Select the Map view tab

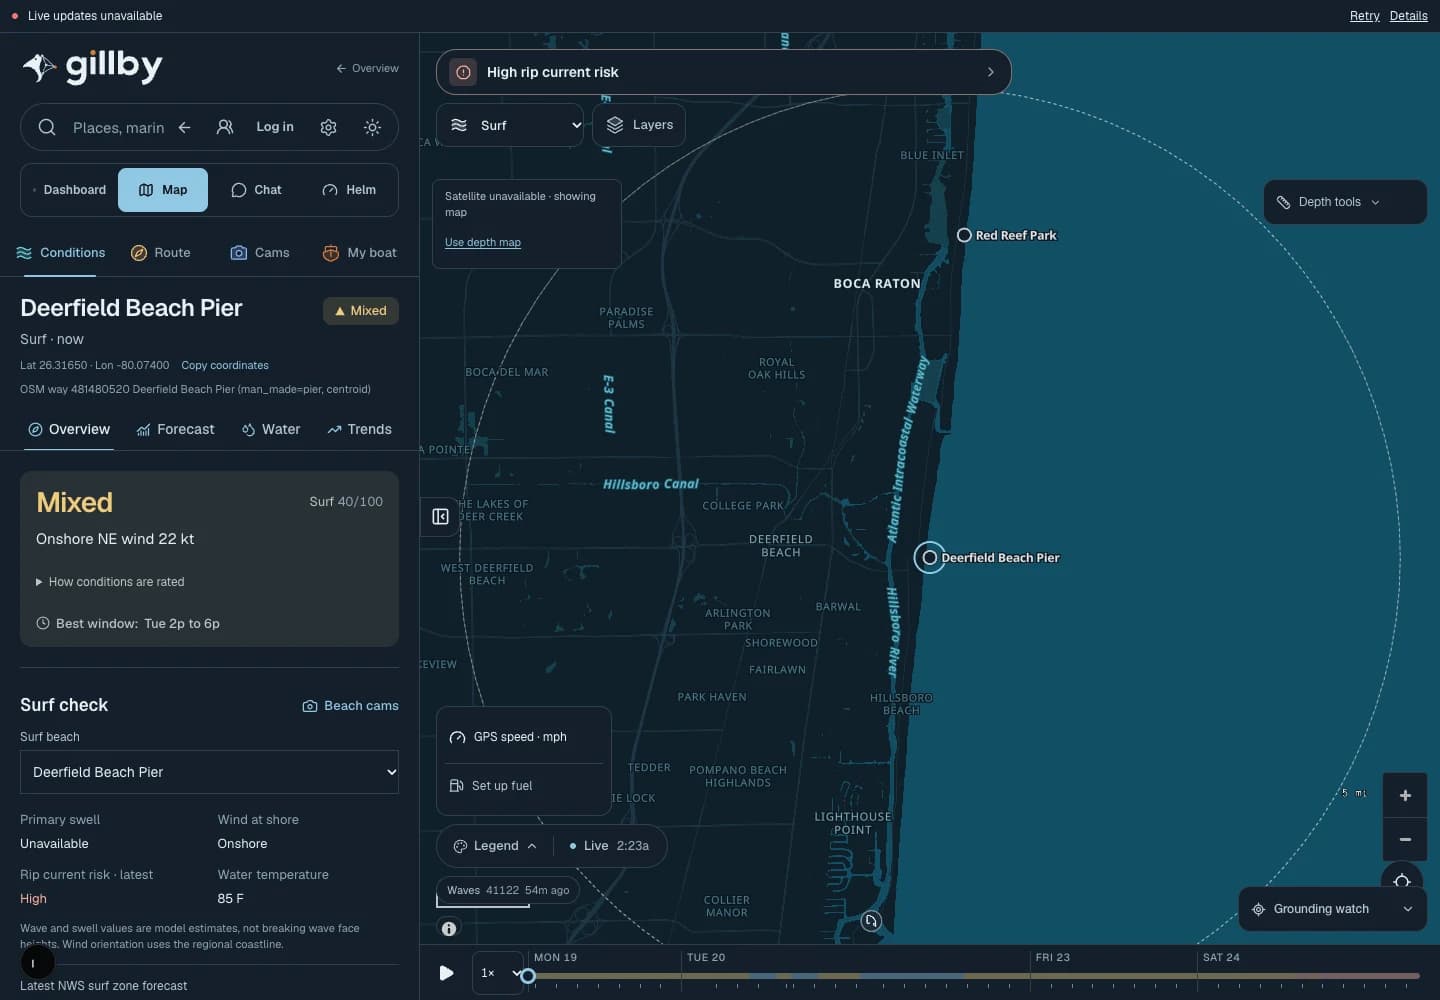[163, 190]
